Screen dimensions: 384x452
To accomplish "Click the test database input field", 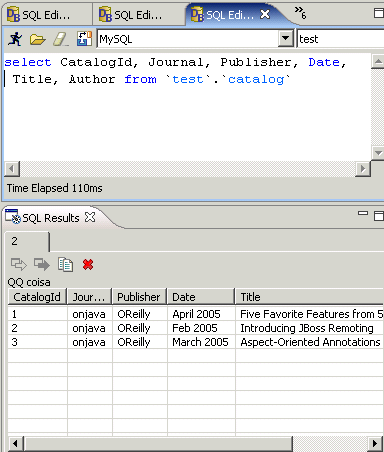I will pyautogui.click(x=340, y=39).
